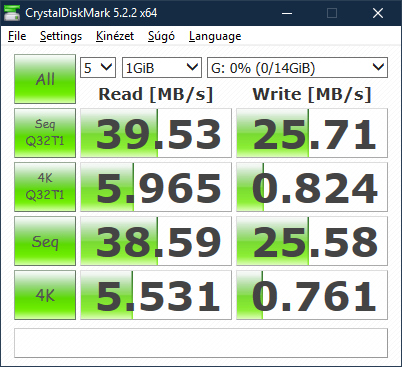Viewport: 402px width, 367px height.
Task: Open the G: drive selection dropdown
Action: pyautogui.click(x=297, y=68)
